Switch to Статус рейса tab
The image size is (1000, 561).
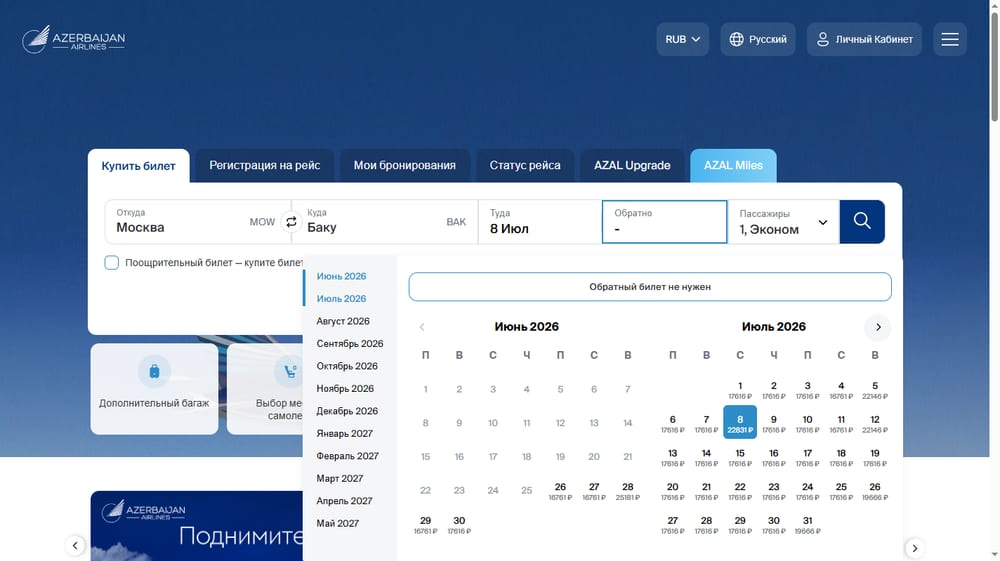click(x=525, y=166)
